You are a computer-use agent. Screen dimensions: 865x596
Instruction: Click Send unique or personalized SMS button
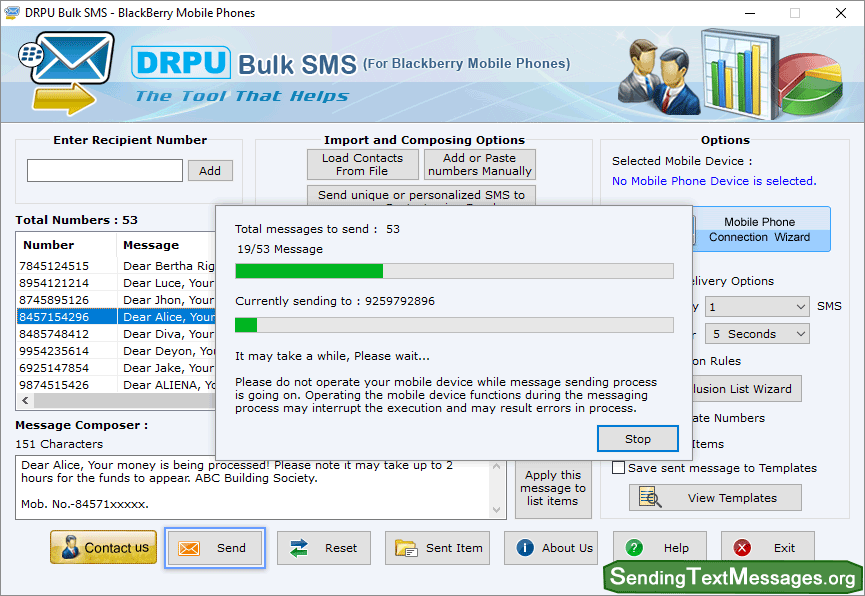(x=421, y=195)
